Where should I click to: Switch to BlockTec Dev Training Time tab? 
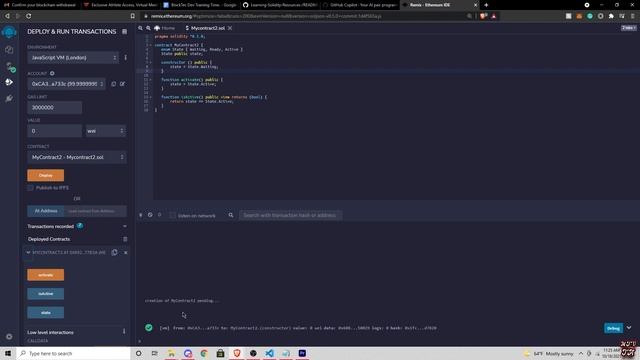(x=200, y=5)
